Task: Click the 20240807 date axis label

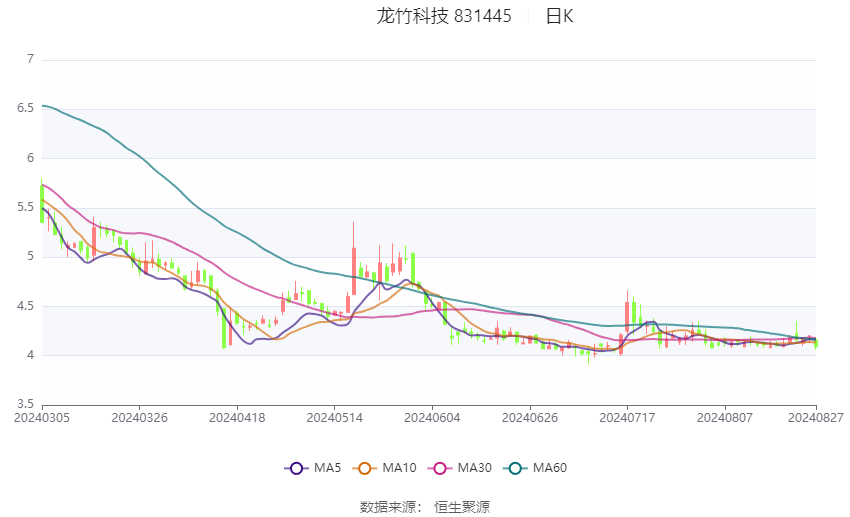Action: point(725,418)
